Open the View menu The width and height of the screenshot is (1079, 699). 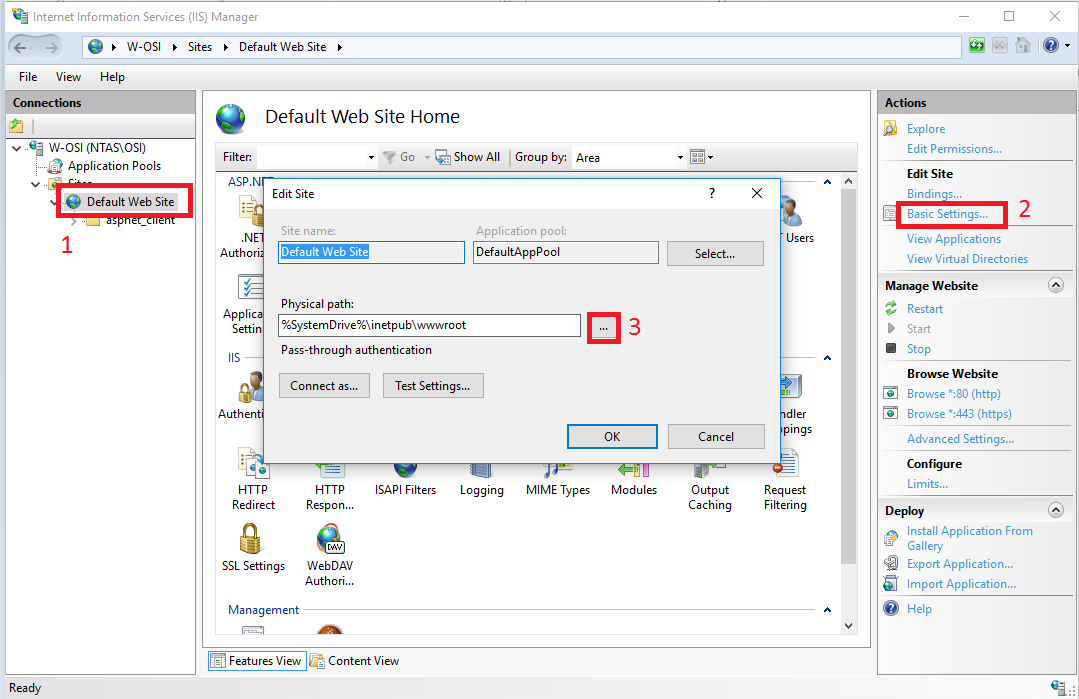point(68,77)
